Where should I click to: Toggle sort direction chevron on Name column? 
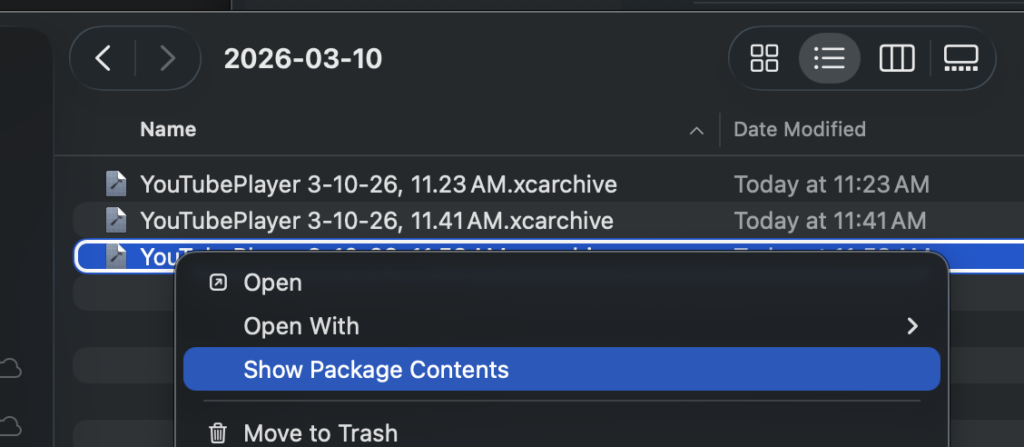pos(696,130)
